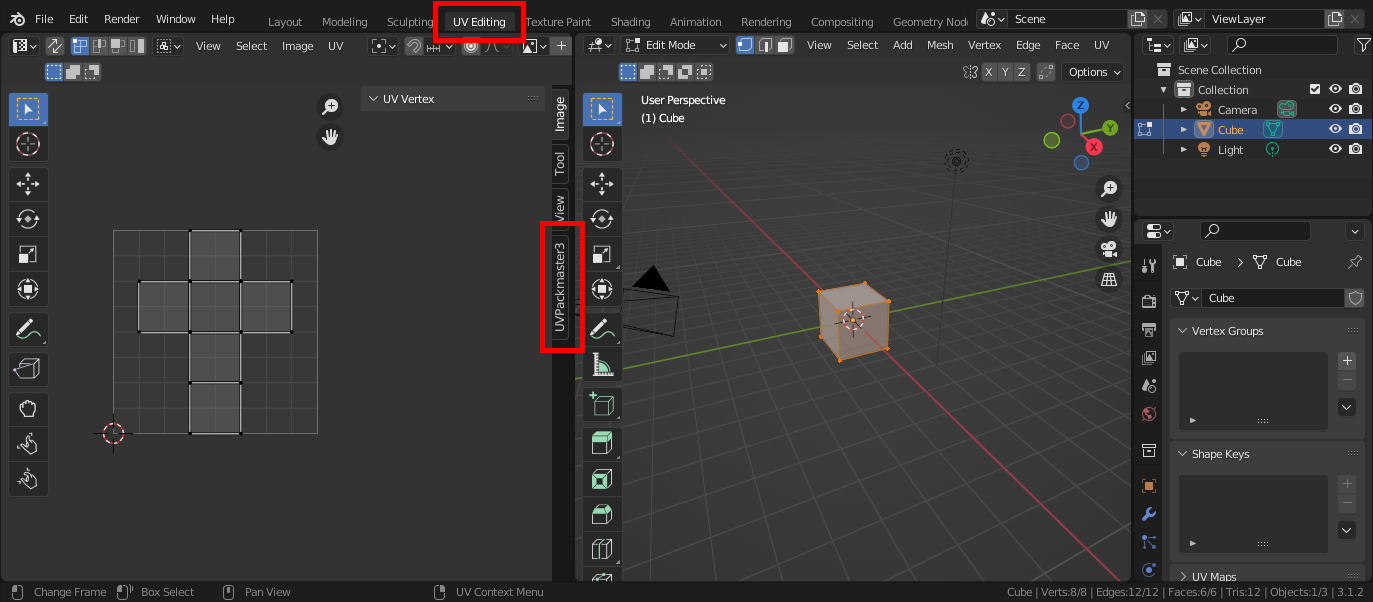Image resolution: width=1373 pixels, height=602 pixels.
Task: Uncheck the Collection exclude checkbox
Action: (x=1315, y=89)
